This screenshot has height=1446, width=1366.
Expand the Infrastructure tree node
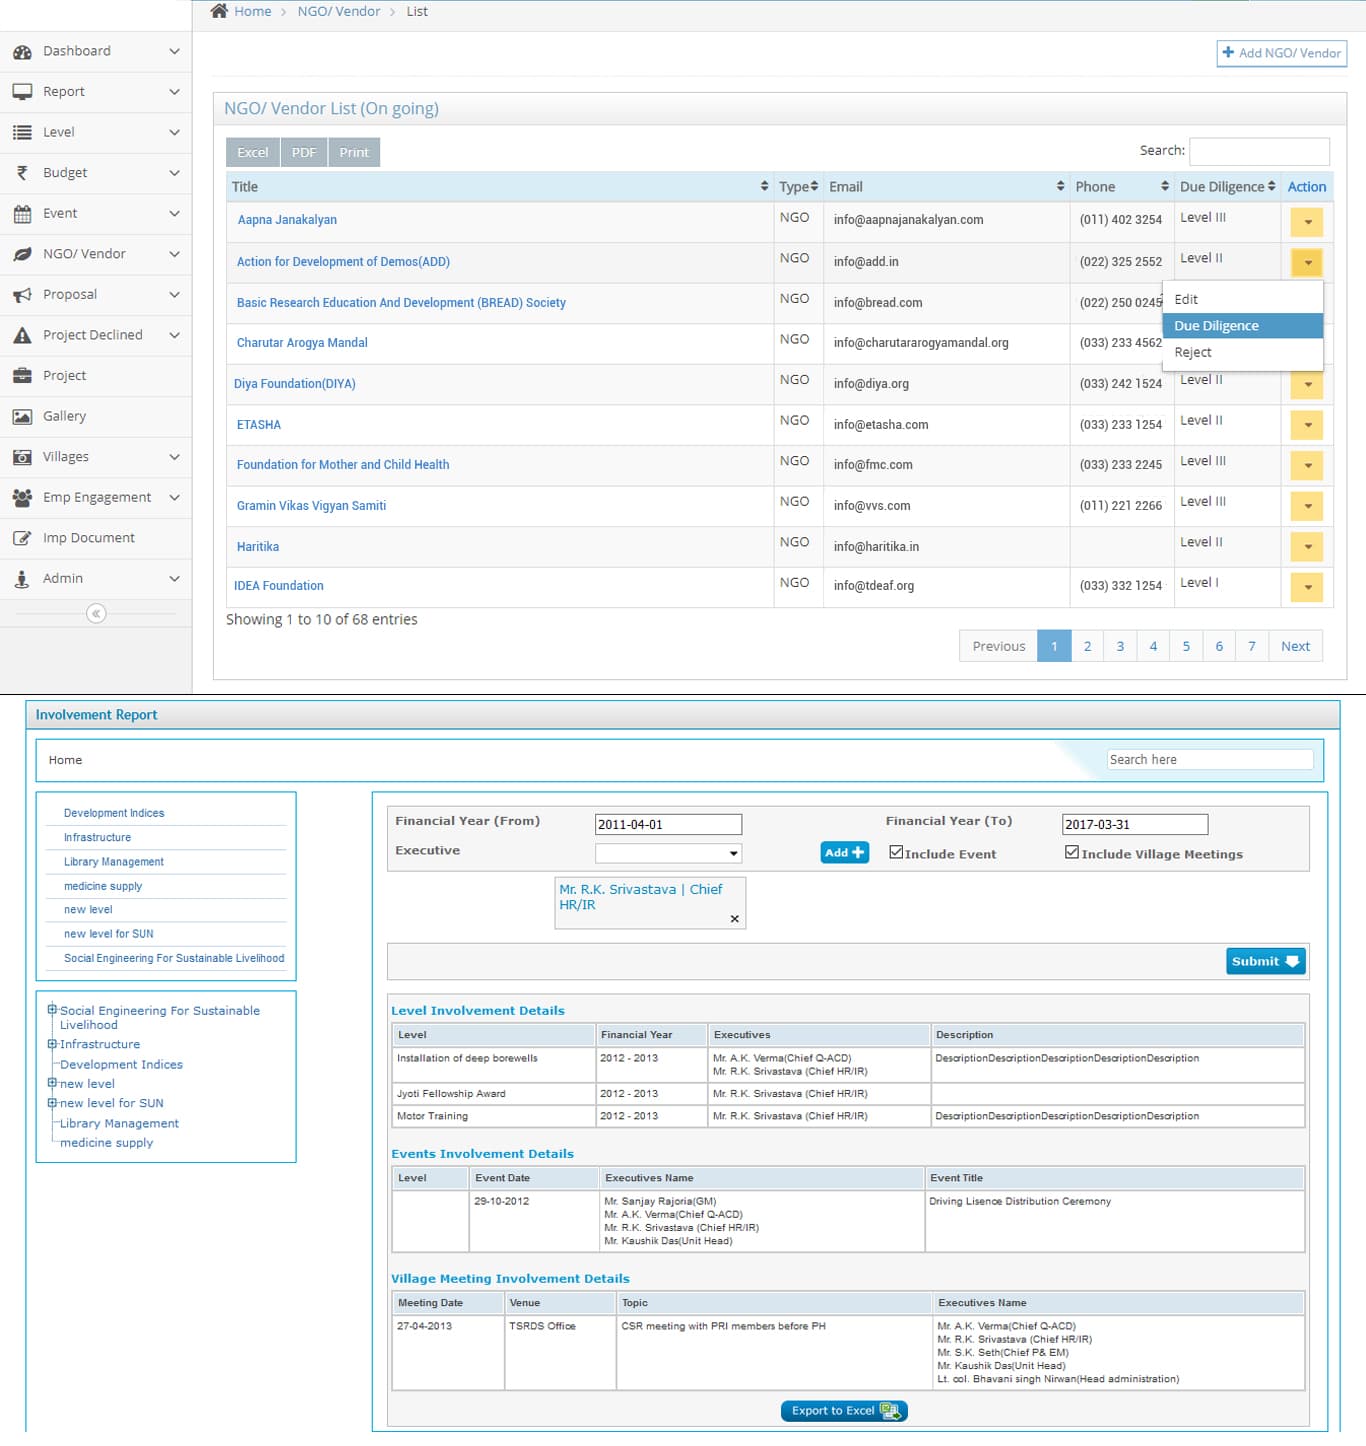coord(52,1044)
